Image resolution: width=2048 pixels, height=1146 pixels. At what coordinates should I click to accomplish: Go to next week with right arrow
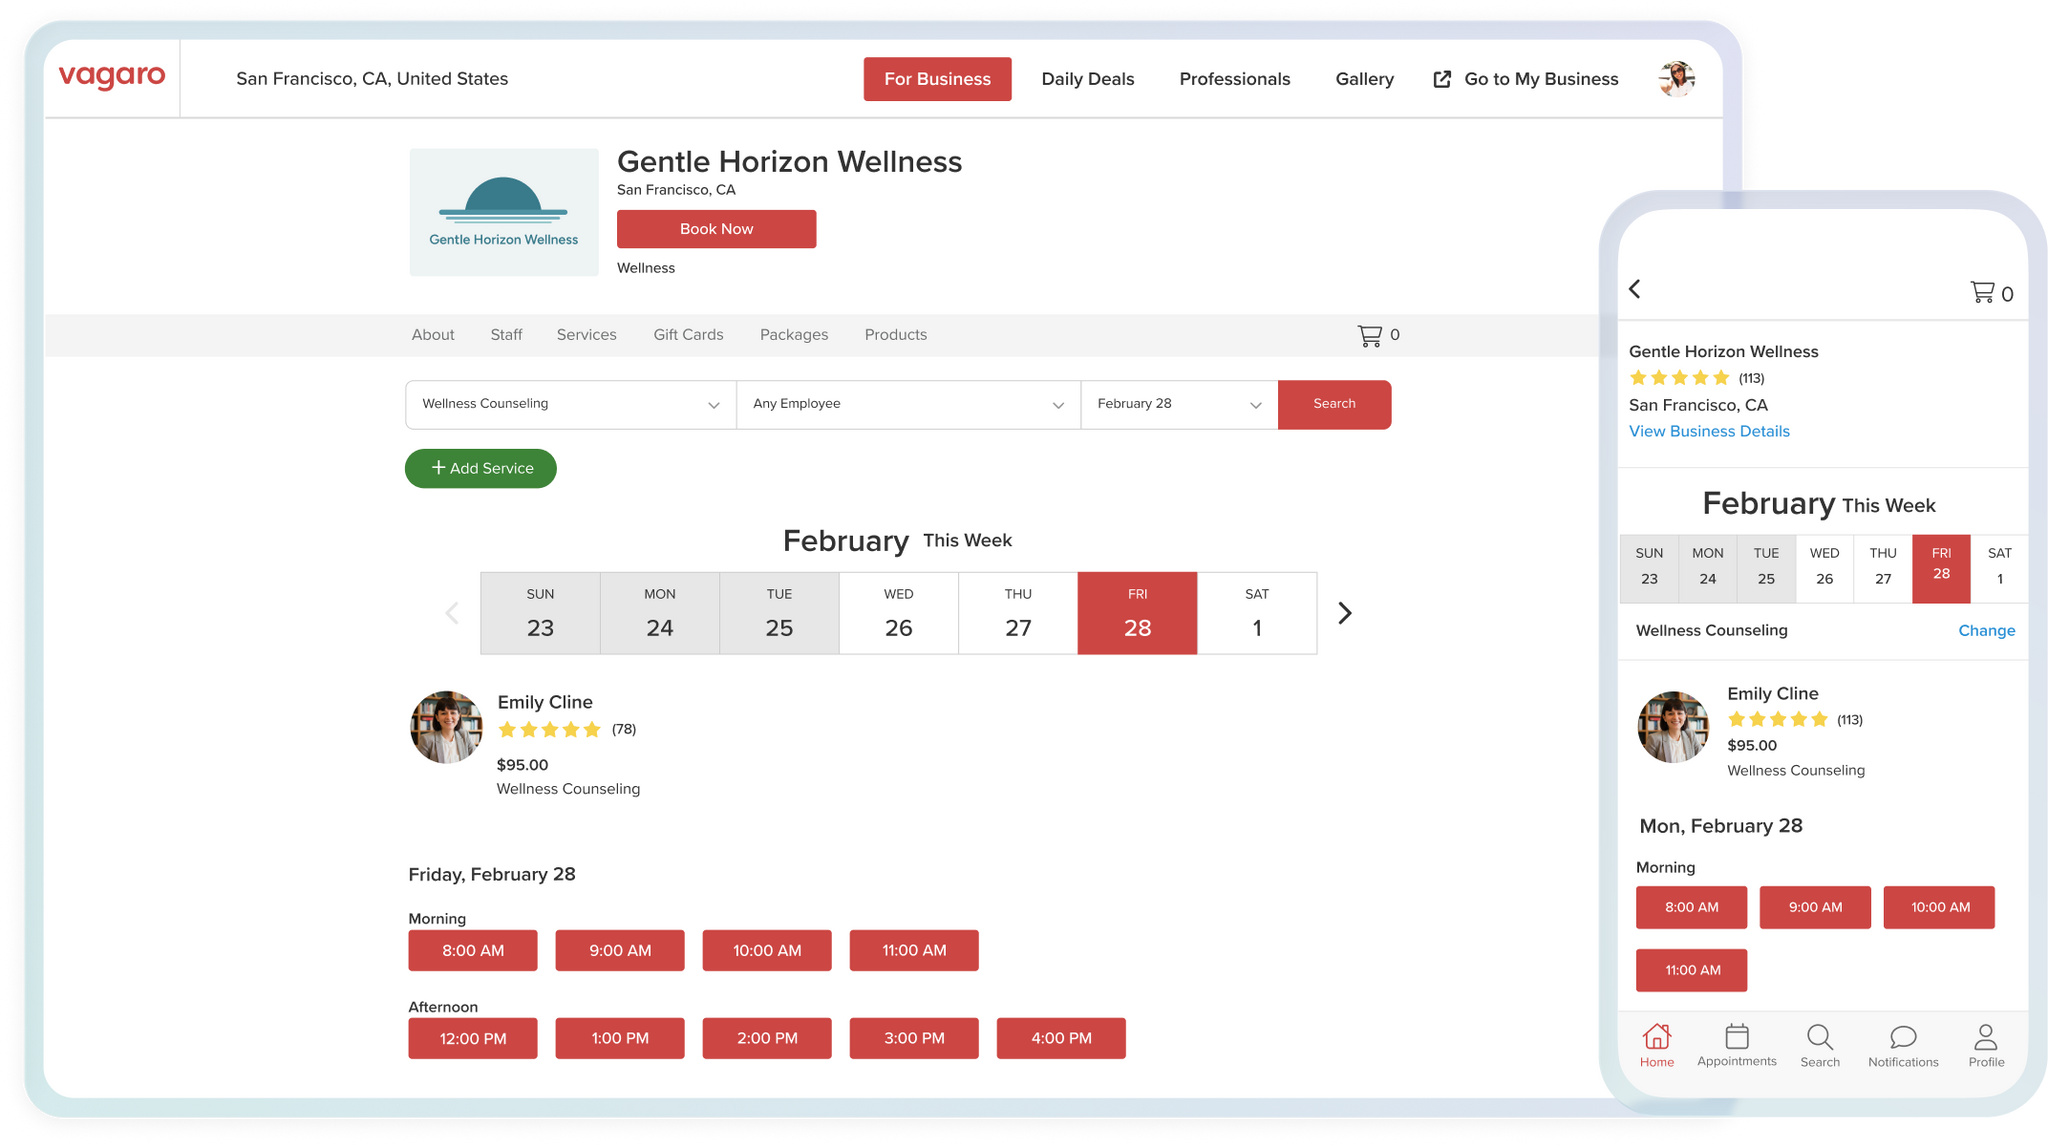point(1345,613)
